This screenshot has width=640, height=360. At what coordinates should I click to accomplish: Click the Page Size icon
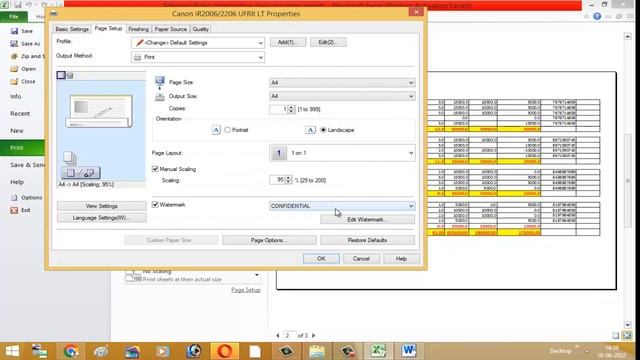(x=160, y=82)
